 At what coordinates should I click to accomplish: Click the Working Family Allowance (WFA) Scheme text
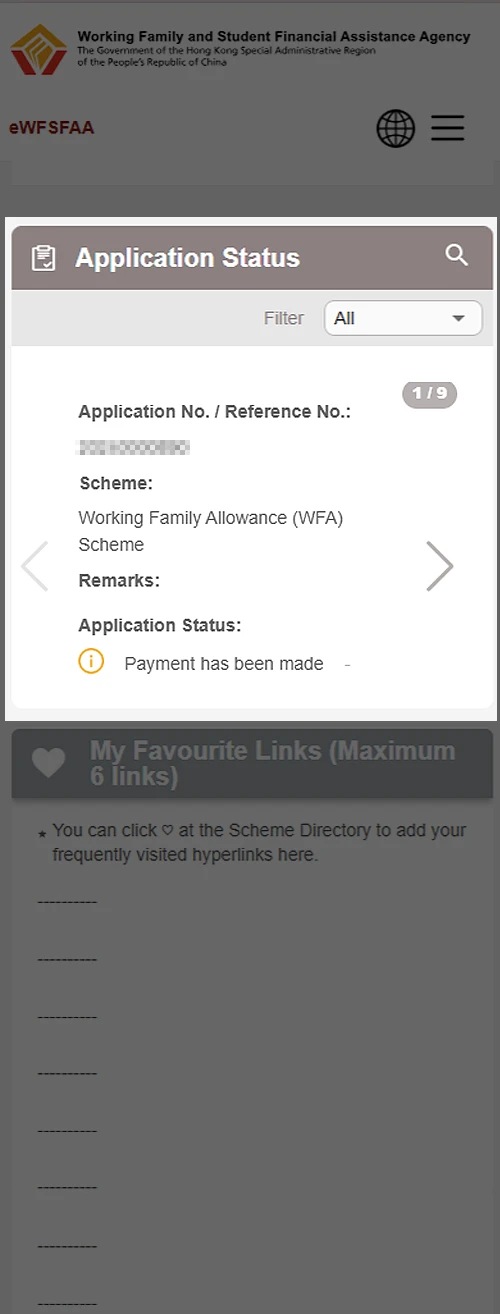coord(211,531)
